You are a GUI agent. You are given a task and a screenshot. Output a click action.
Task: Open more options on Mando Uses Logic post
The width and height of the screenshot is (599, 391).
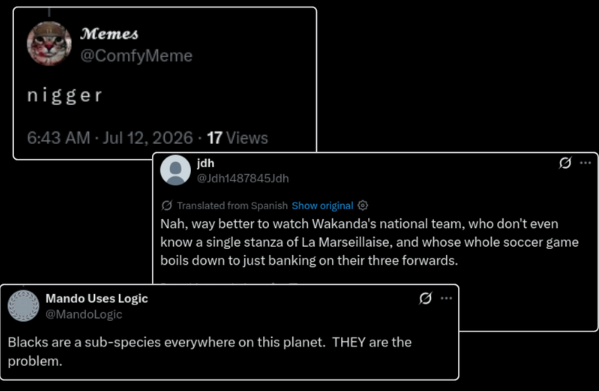click(x=447, y=298)
